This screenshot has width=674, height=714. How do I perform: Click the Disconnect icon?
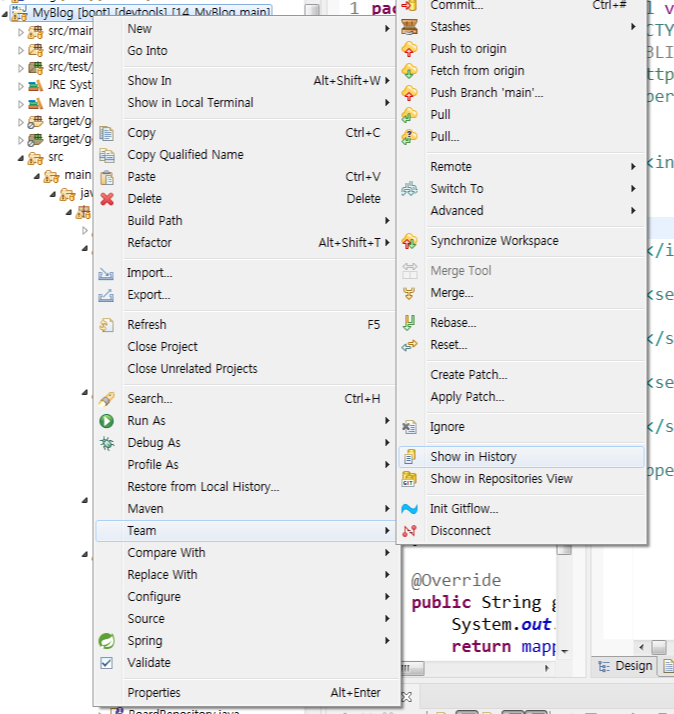coord(409,530)
